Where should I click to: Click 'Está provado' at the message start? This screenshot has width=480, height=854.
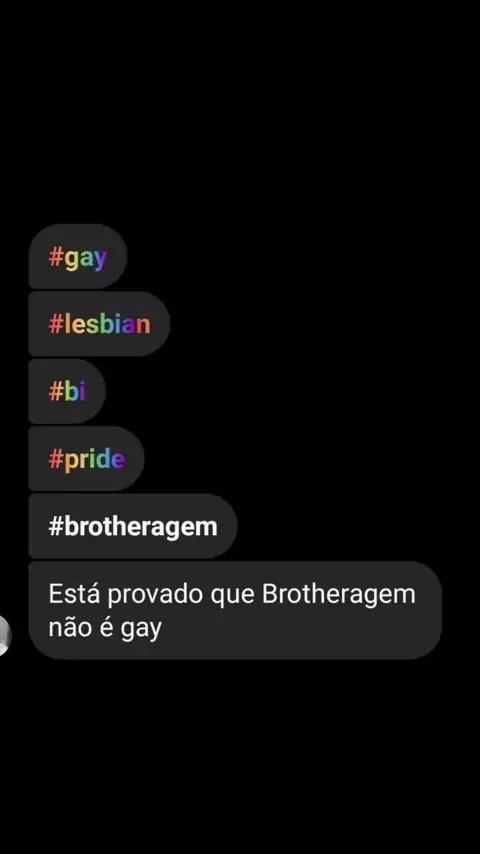[127, 594]
